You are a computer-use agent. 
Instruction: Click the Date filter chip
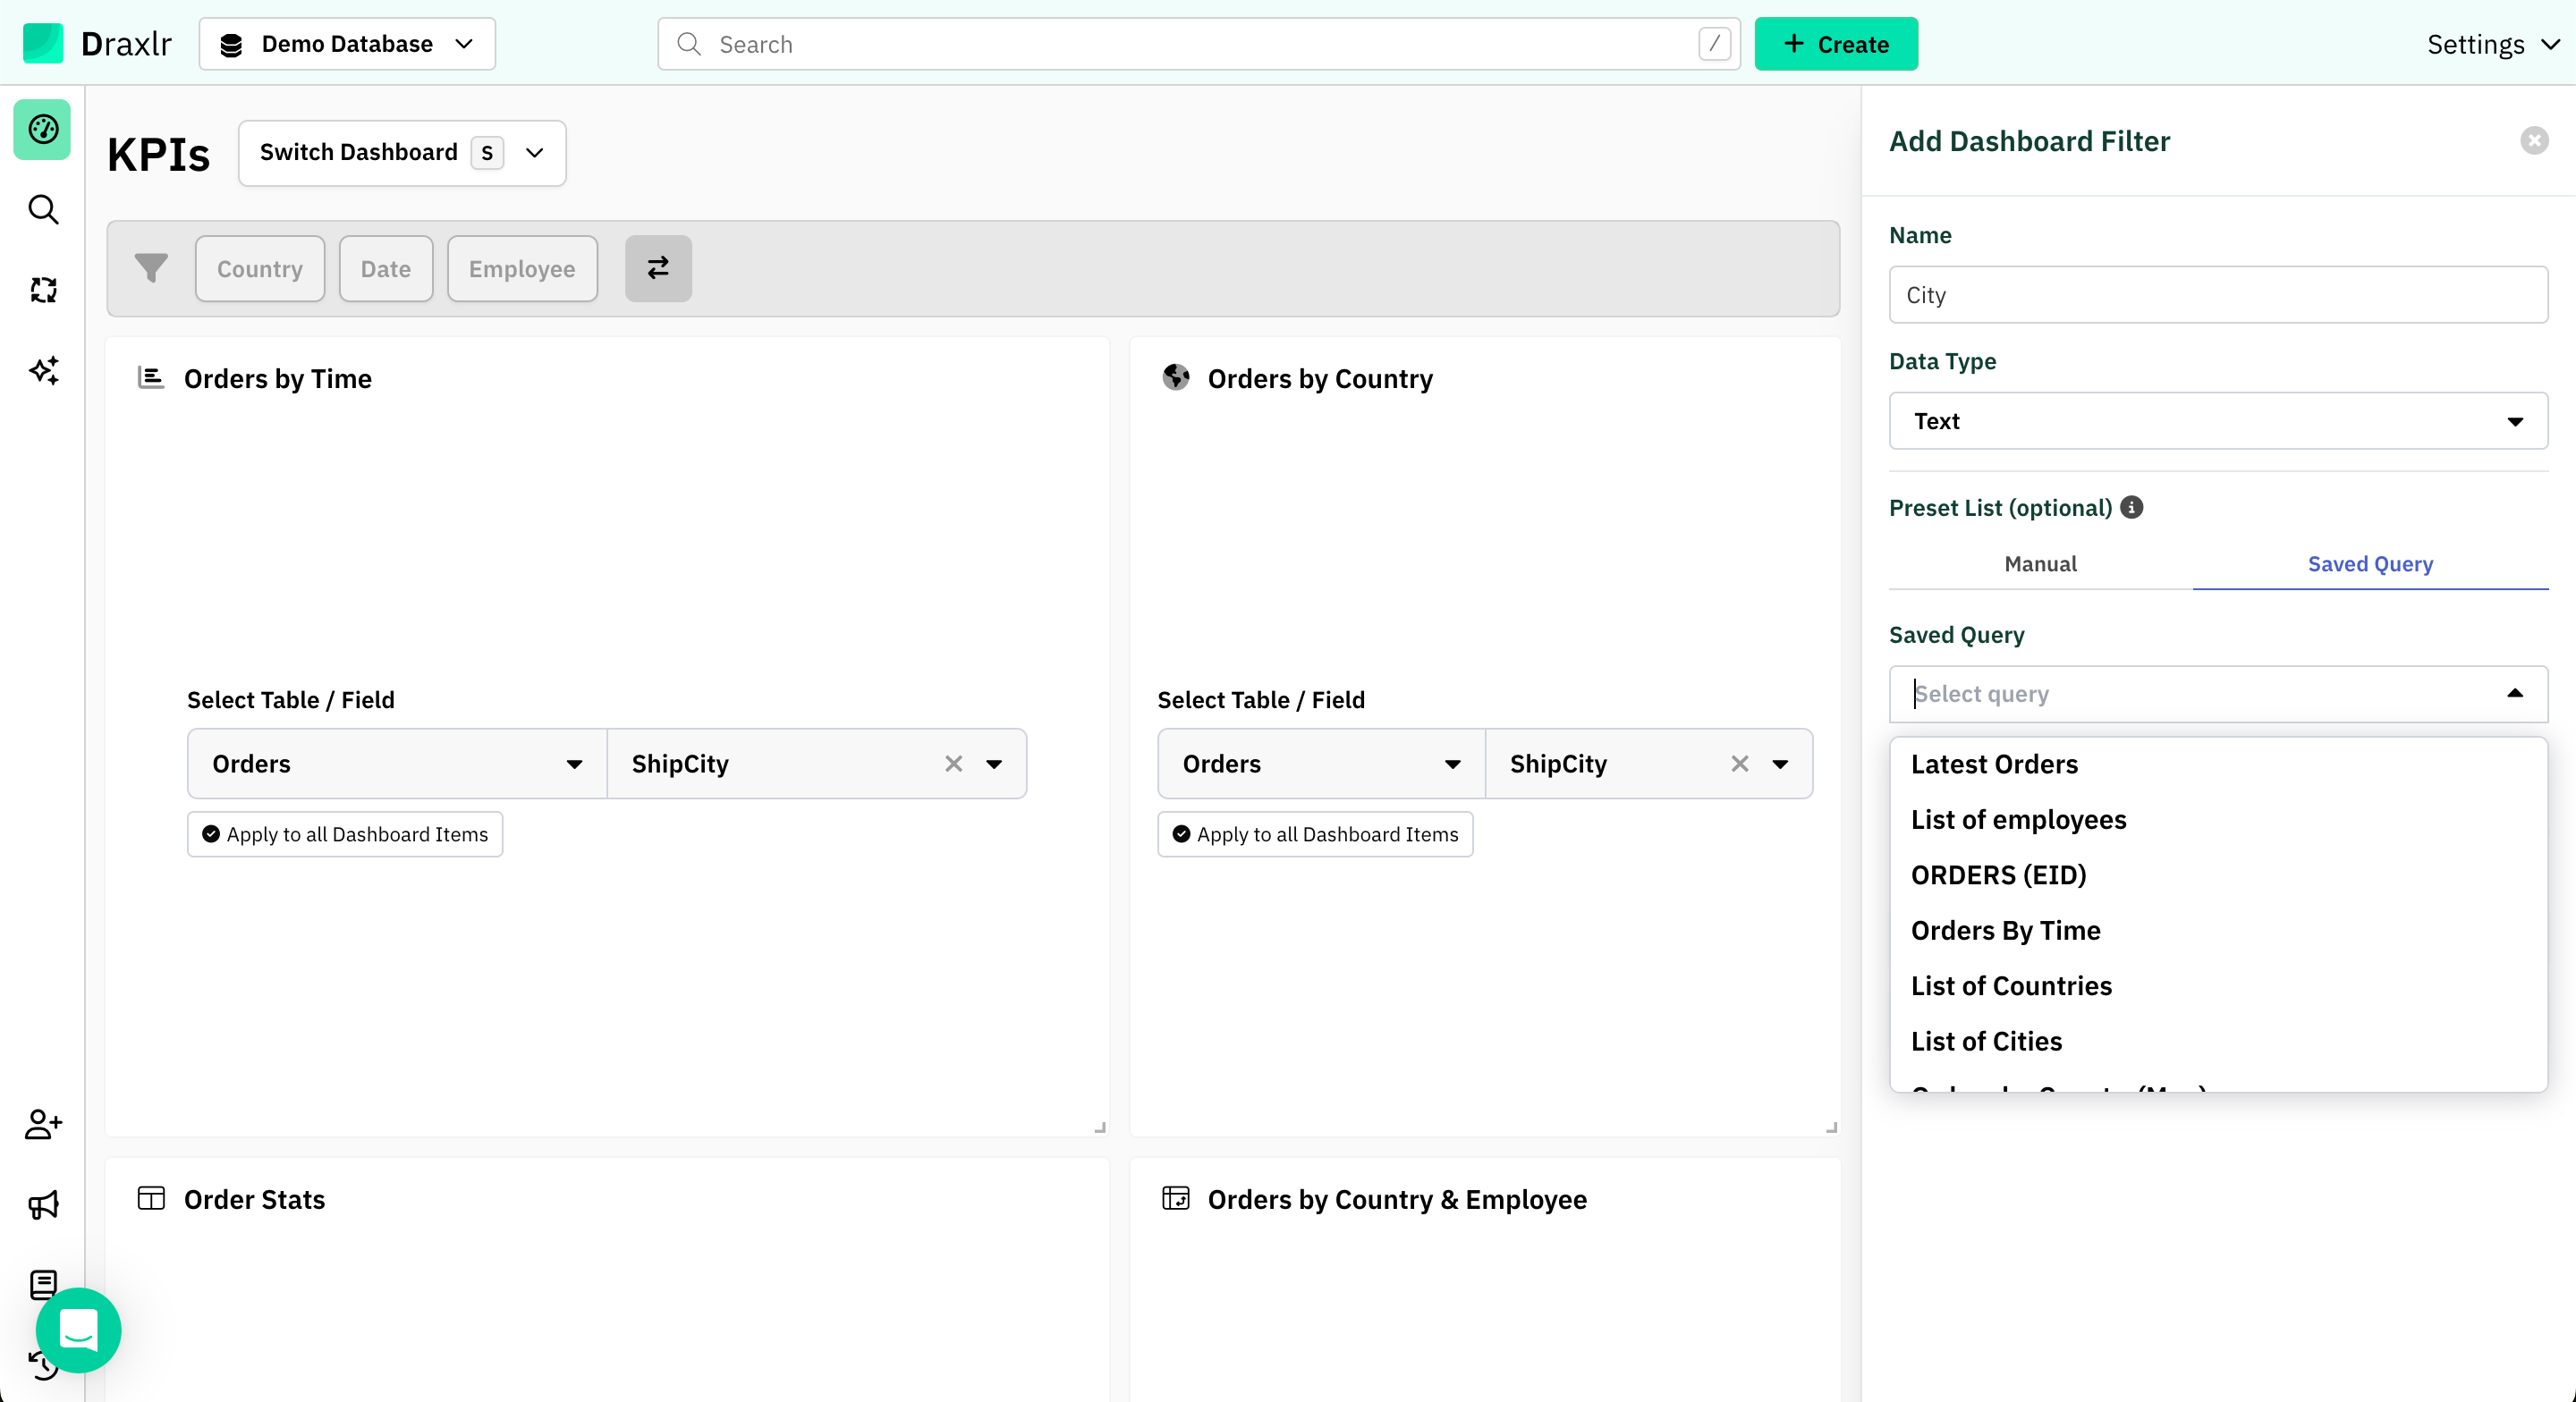coord(386,268)
